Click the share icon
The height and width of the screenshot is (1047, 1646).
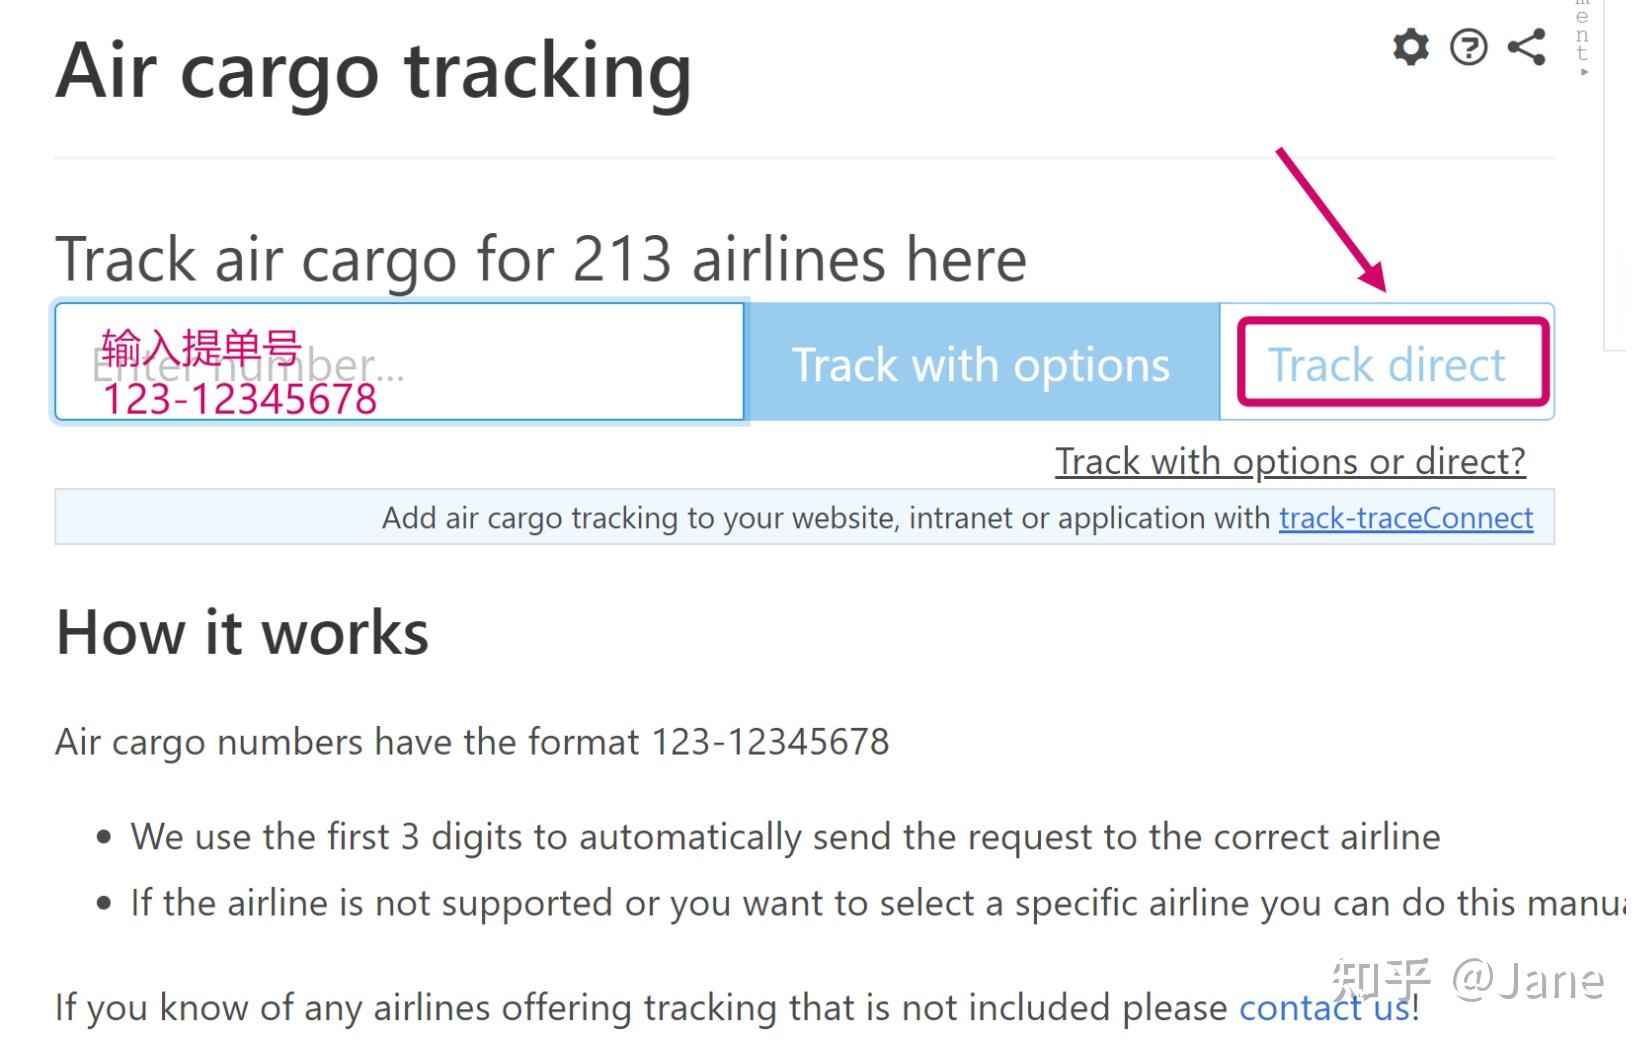click(x=1526, y=47)
